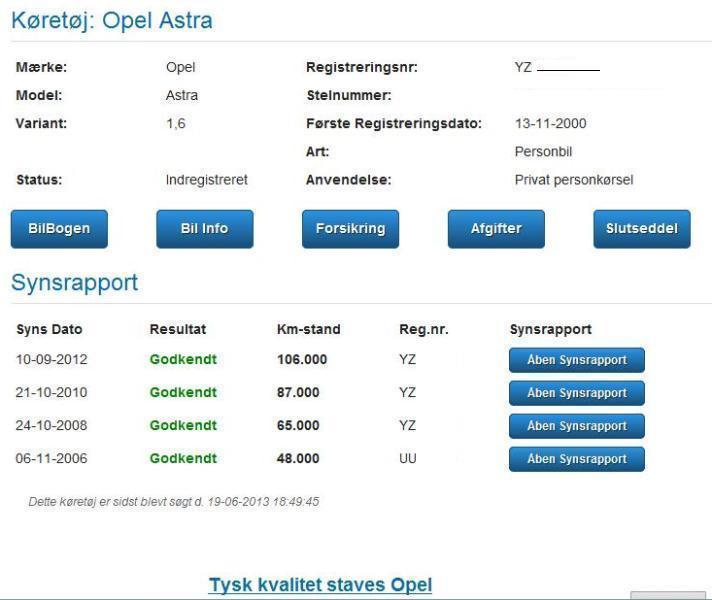Click the Bil Info button
The height and width of the screenshot is (600, 712).
tap(205, 229)
